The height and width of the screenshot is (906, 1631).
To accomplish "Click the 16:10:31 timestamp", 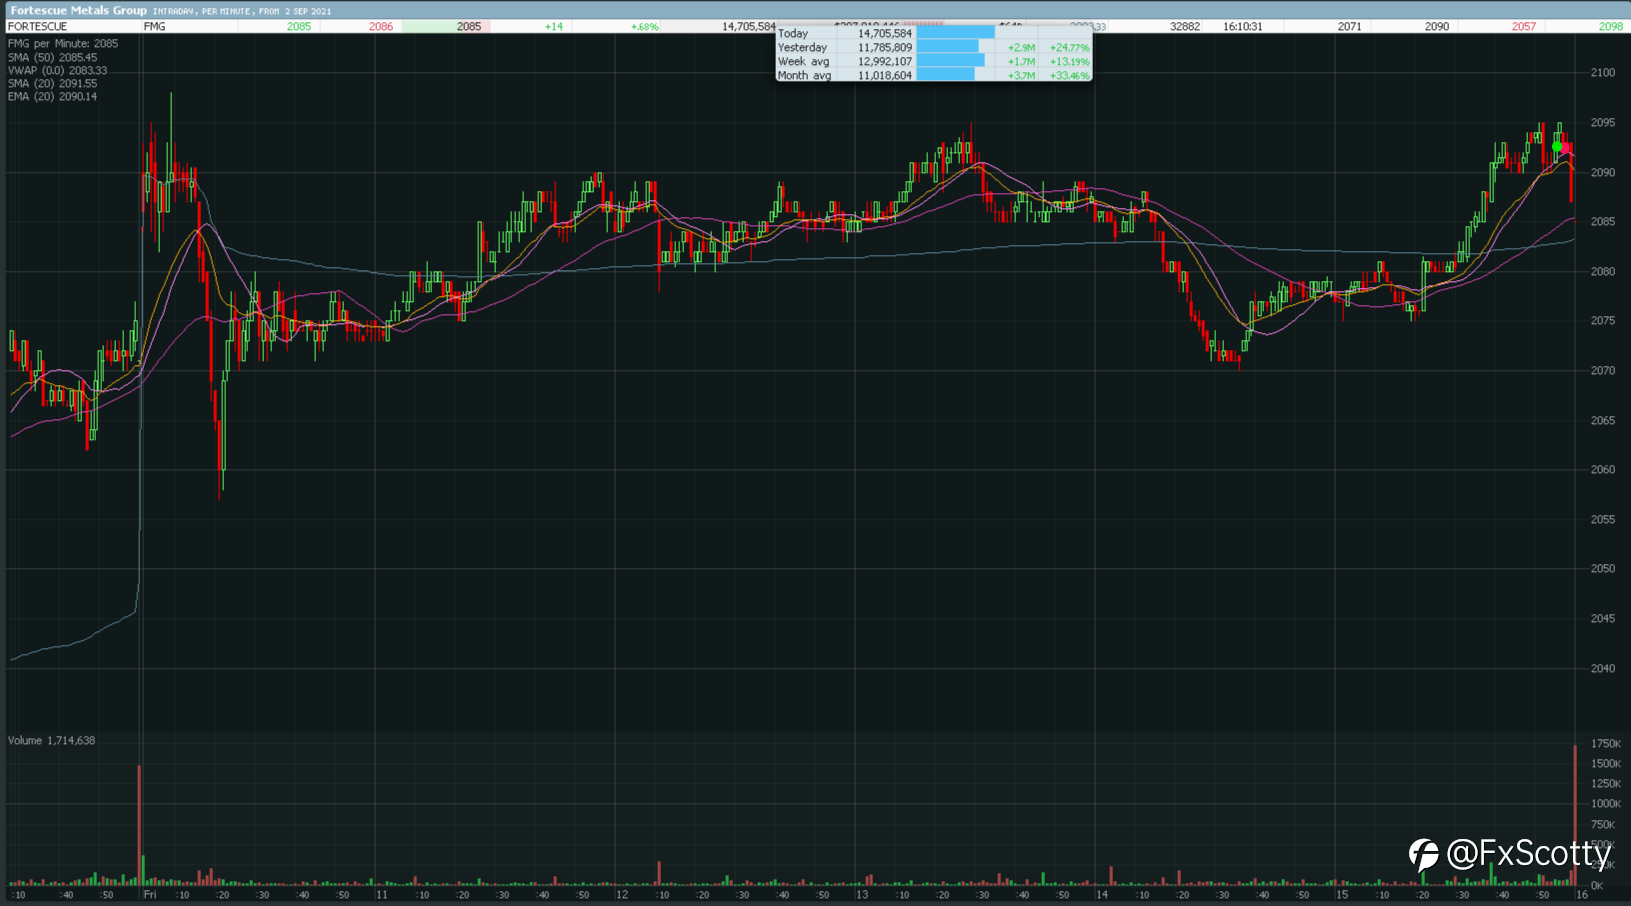I will 1243,26.
